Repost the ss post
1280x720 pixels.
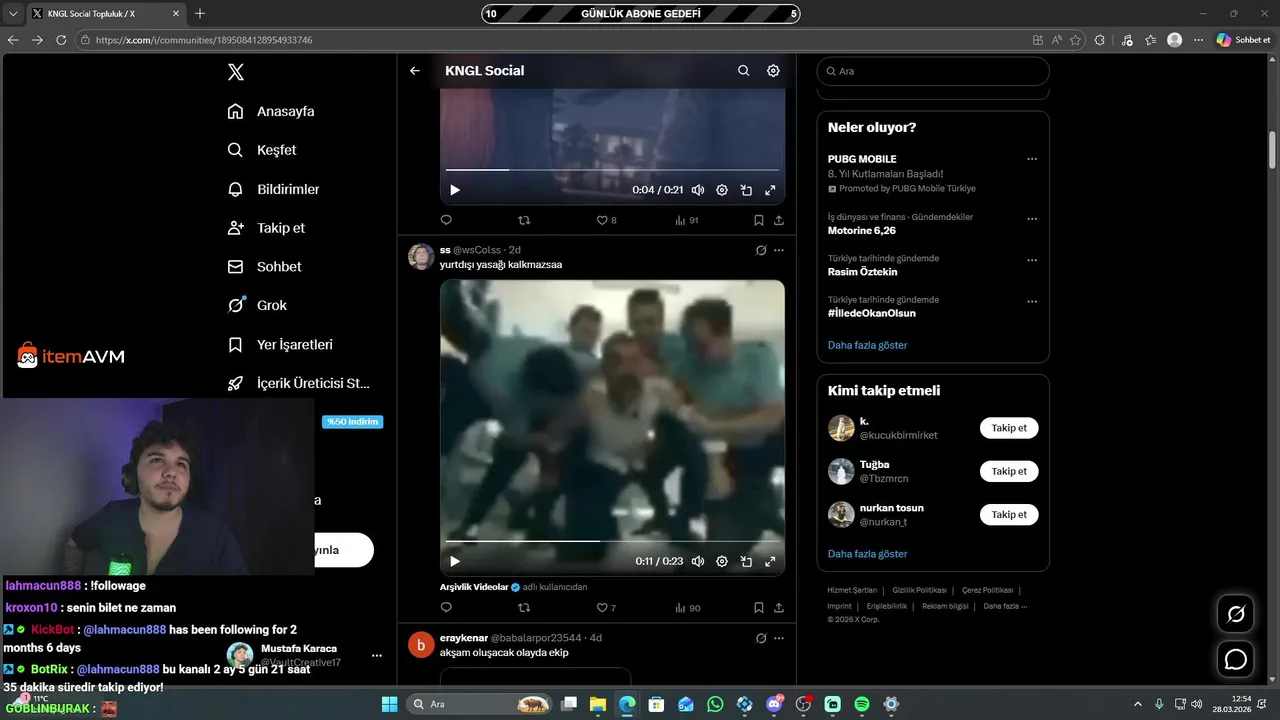(x=524, y=607)
